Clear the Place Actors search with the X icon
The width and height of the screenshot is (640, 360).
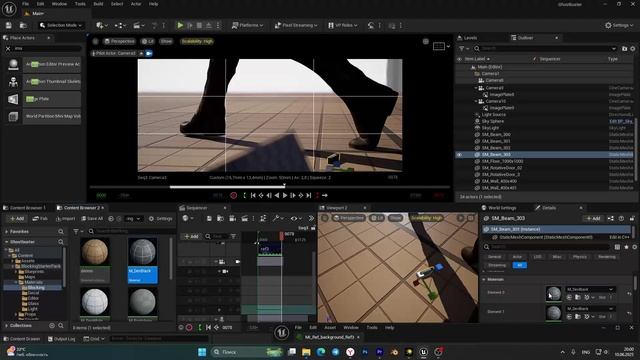coord(8,49)
